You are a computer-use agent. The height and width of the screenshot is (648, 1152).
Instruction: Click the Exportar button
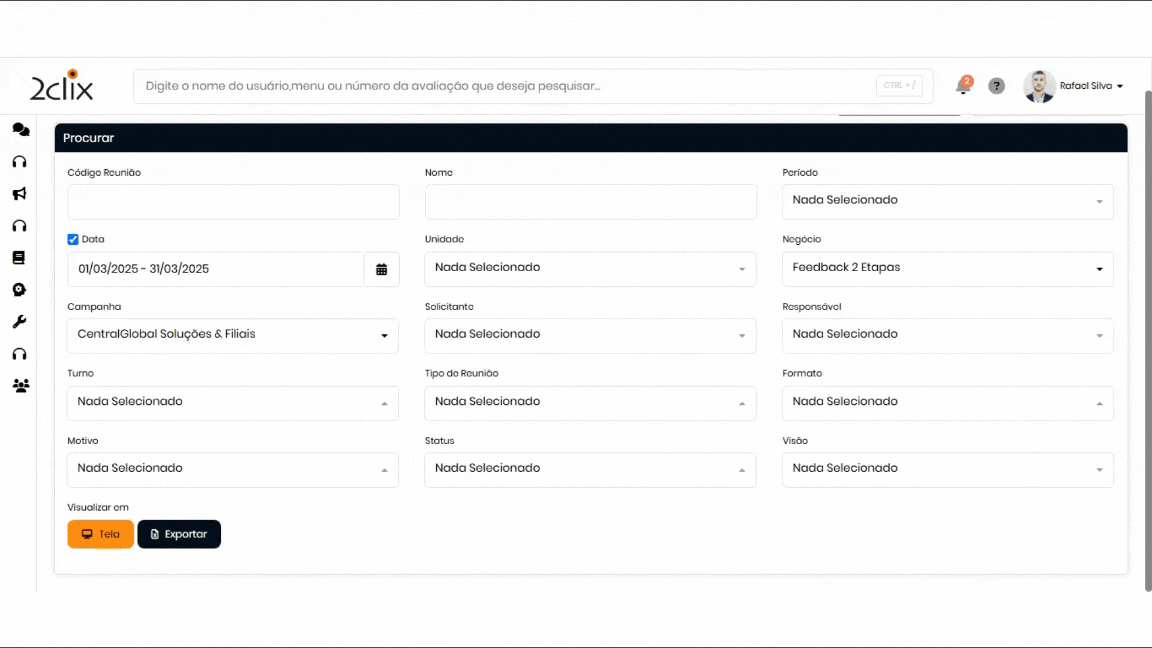[179, 534]
